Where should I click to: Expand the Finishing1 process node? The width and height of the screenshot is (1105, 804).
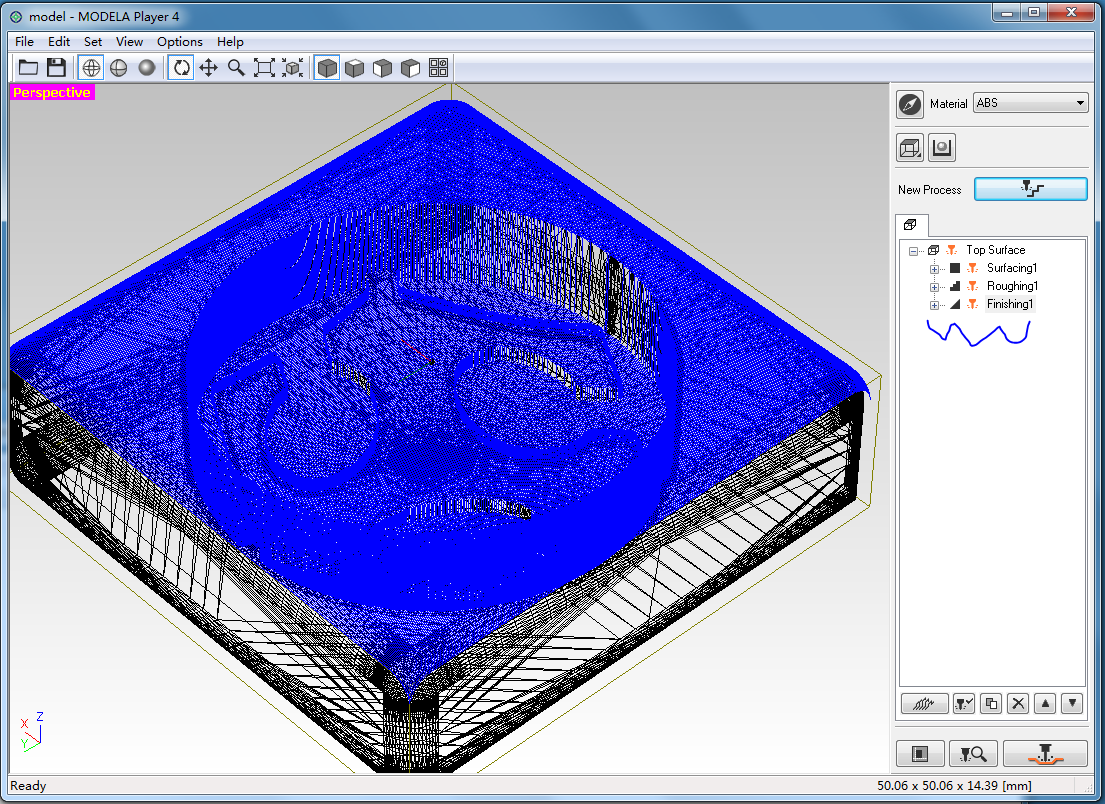[934, 305]
